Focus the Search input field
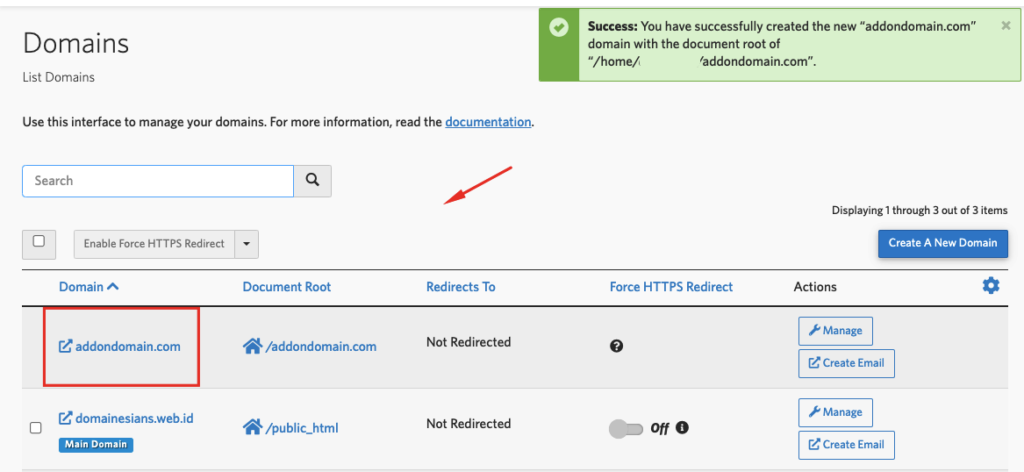Viewport: 1024px width, 472px height. click(x=158, y=181)
